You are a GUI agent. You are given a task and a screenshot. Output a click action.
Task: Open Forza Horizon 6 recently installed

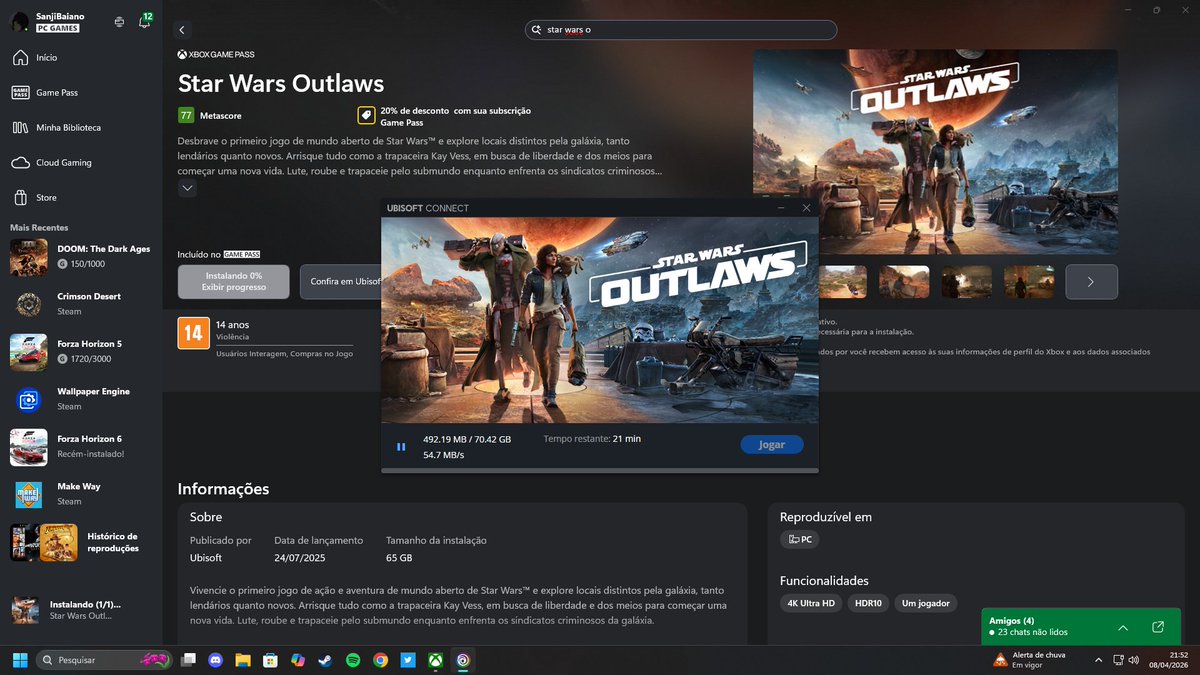[x=82, y=446]
